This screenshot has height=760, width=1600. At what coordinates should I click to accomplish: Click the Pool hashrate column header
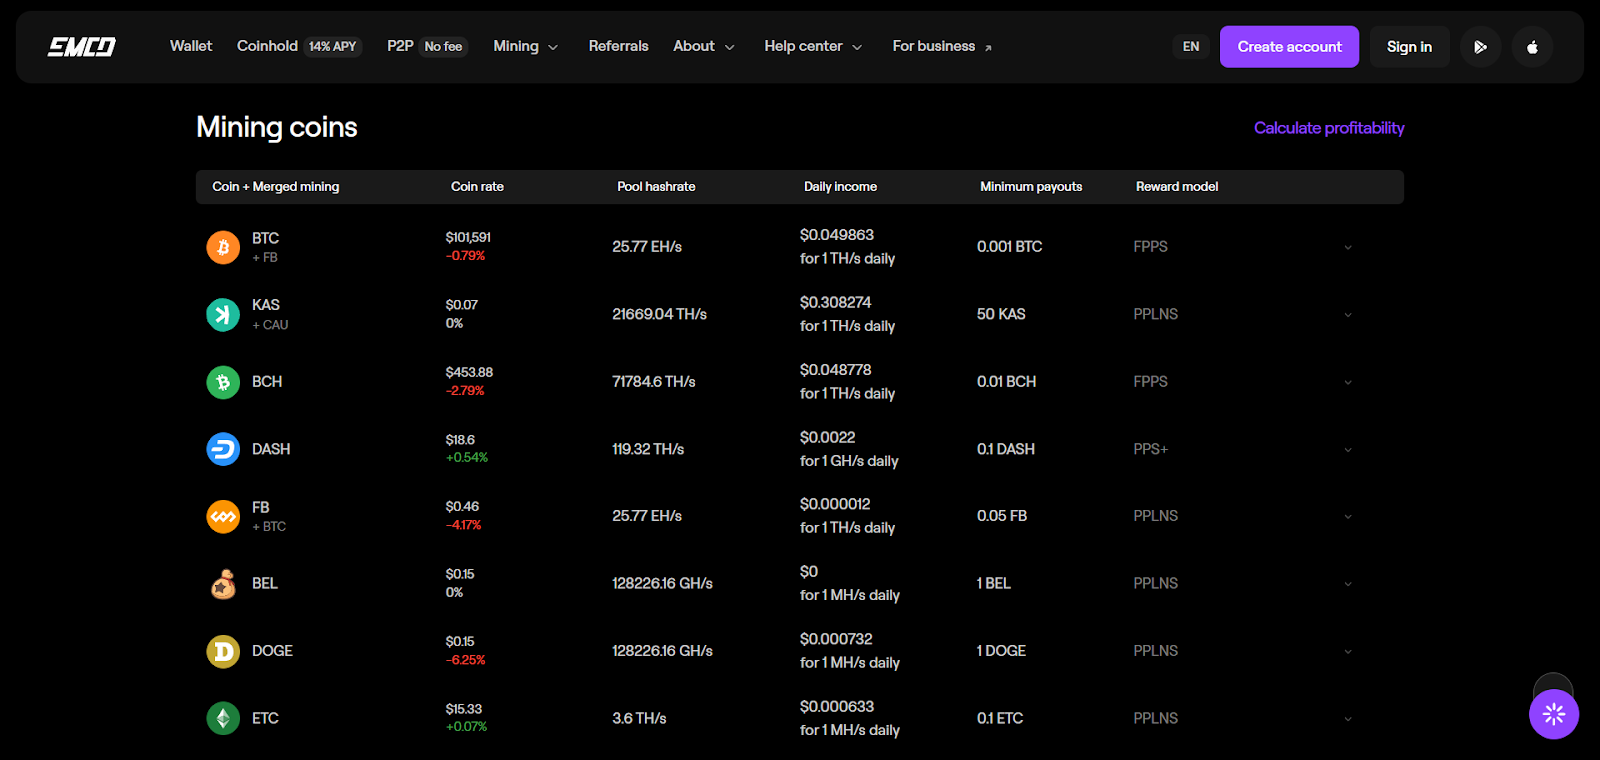656,187
